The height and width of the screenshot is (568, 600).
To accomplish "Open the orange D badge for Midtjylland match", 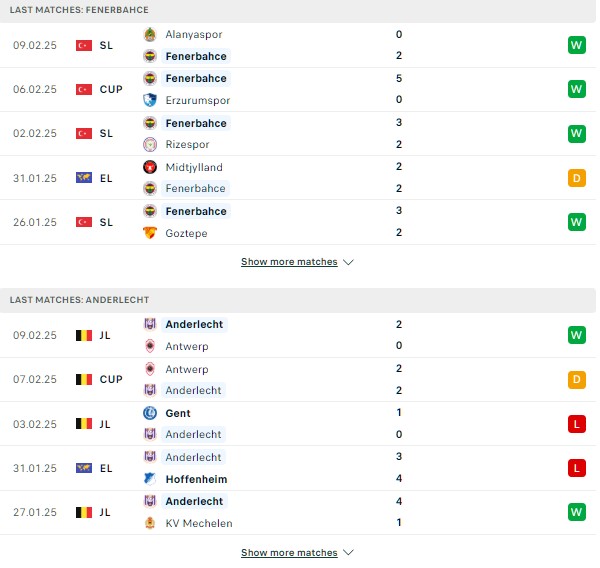I will click(577, 178).
